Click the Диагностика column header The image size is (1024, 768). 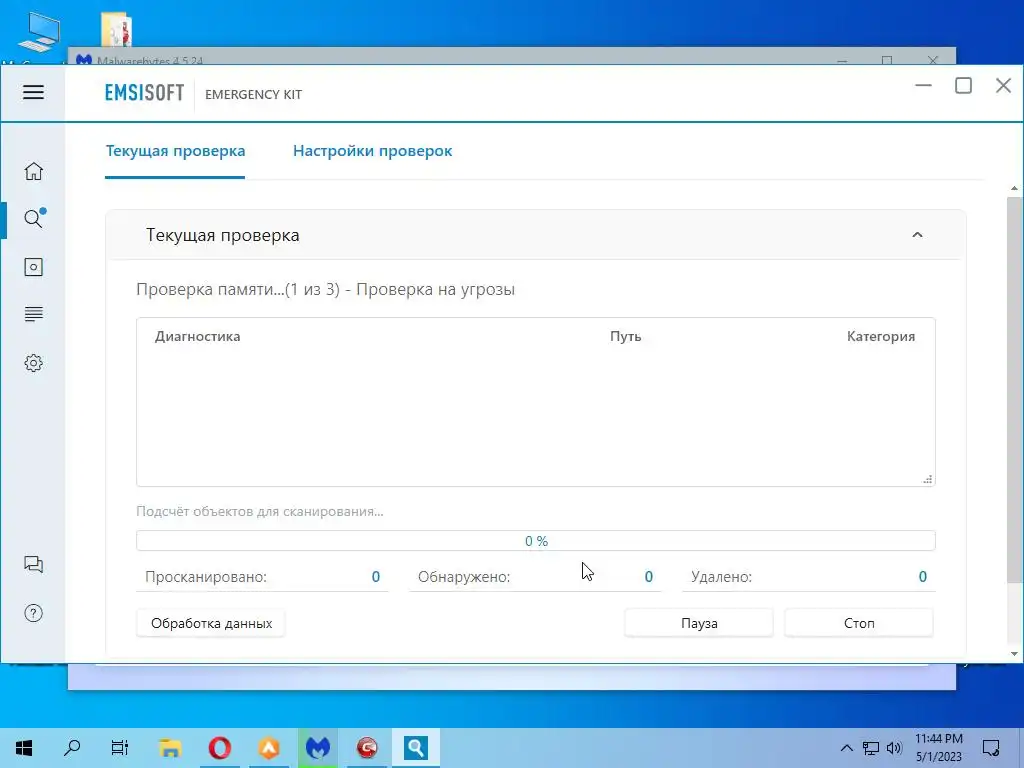(x=197, y=336)
